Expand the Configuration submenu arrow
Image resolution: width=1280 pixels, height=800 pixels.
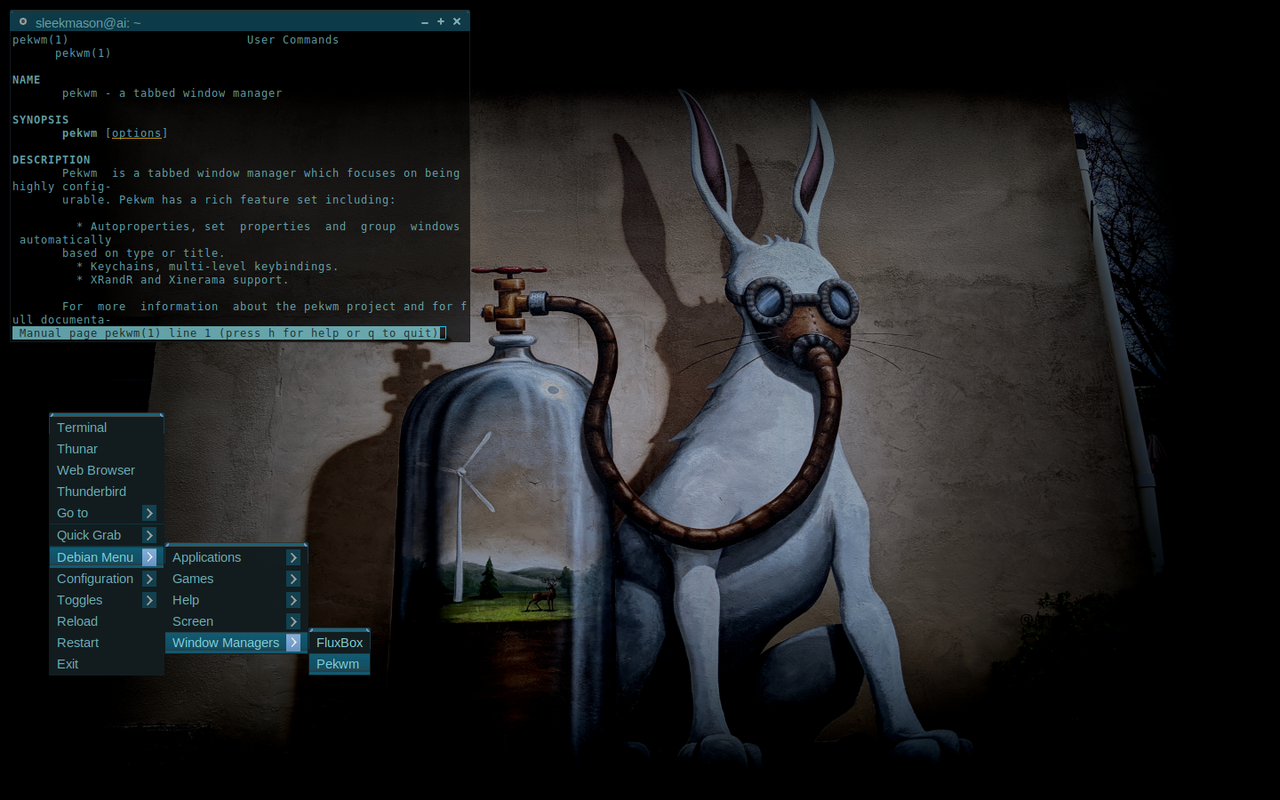pyautogui.click(x=149, y=579)
